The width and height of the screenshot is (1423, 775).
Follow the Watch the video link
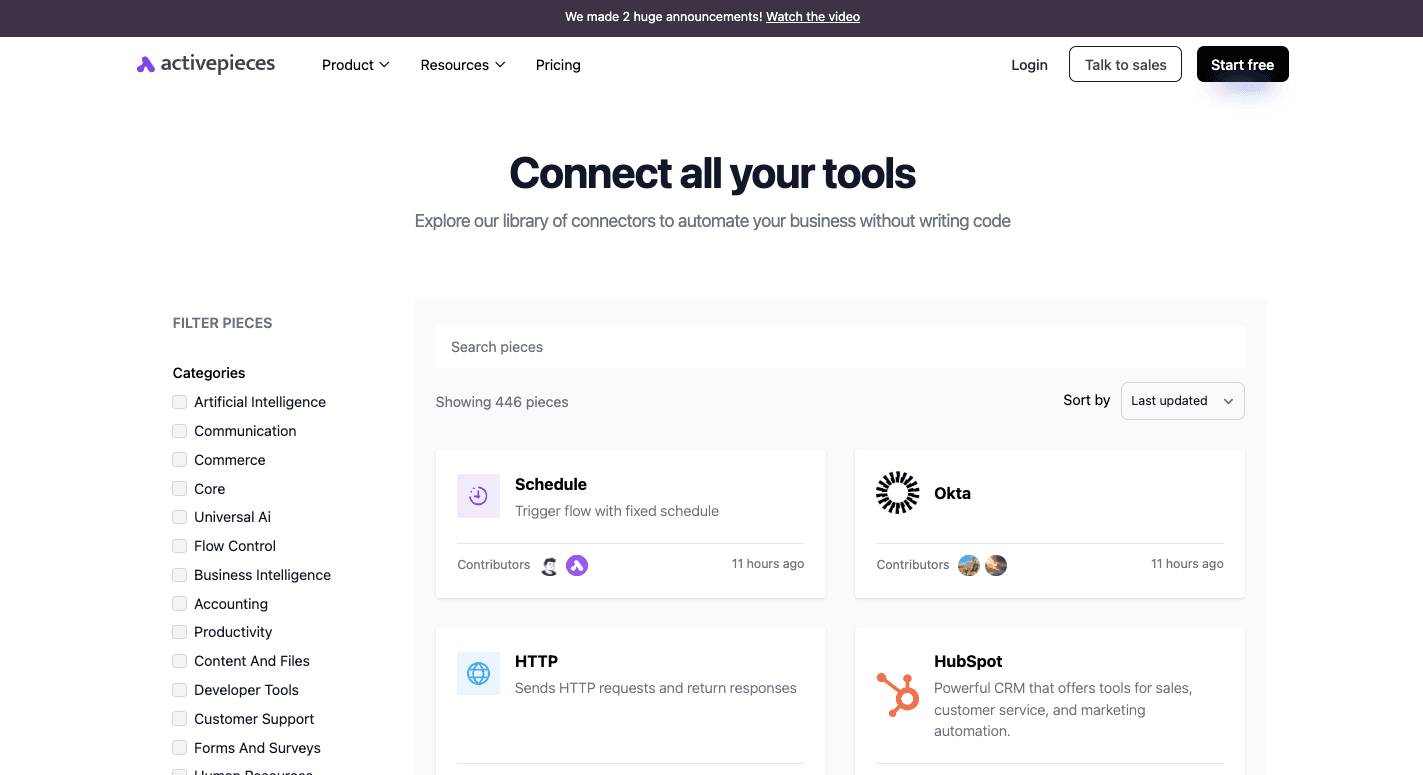coord(812,17)
